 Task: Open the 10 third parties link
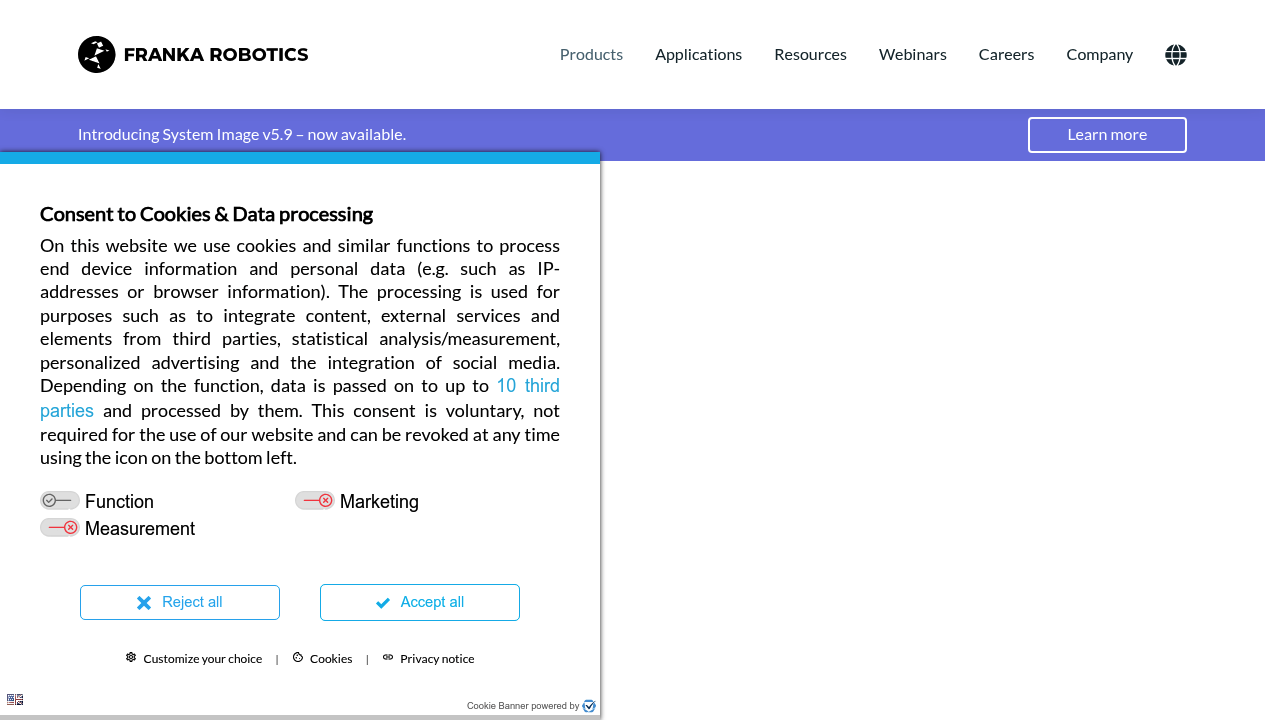(527, 387)
